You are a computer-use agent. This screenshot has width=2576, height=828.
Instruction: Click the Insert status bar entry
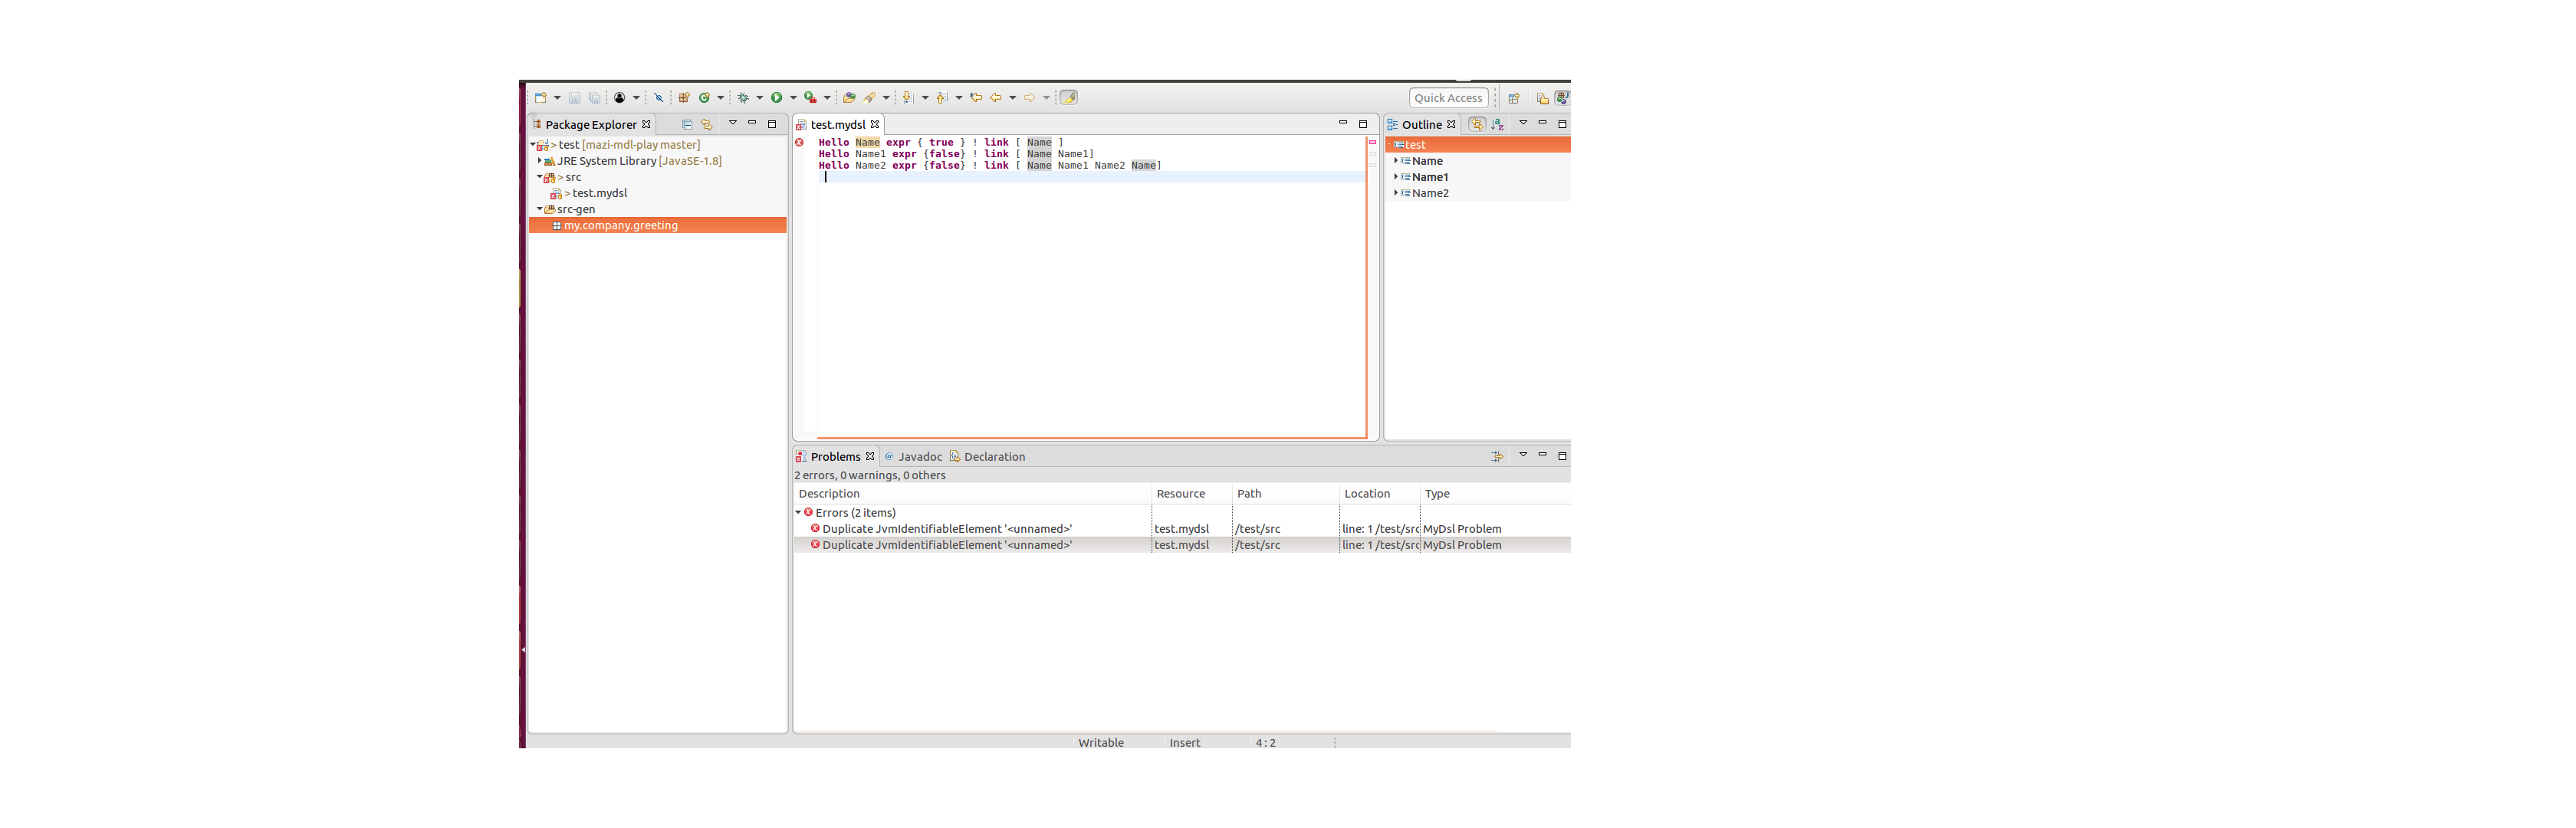pos(1185,743)
